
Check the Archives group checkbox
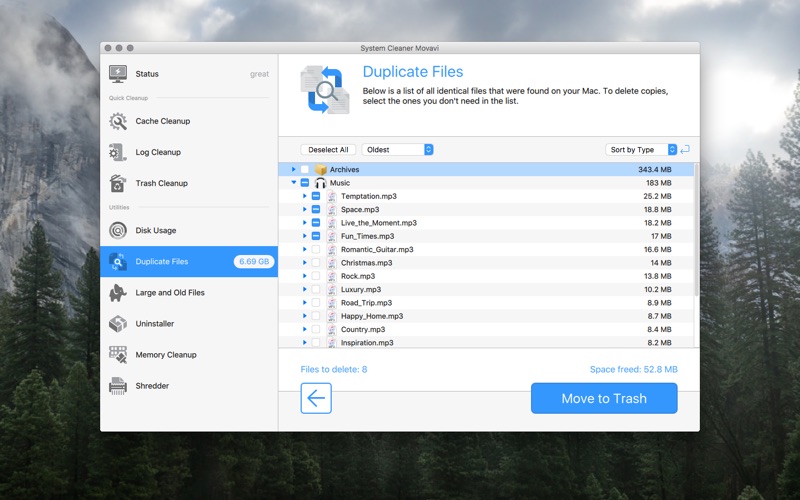pos(305,169)
